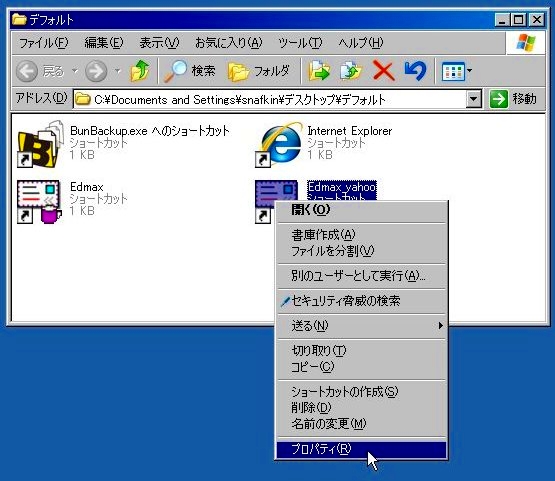The height and width of the screenshot is (481, 555).
Task: Choose 開く(O) in the context menu
Action: point(362,210)
